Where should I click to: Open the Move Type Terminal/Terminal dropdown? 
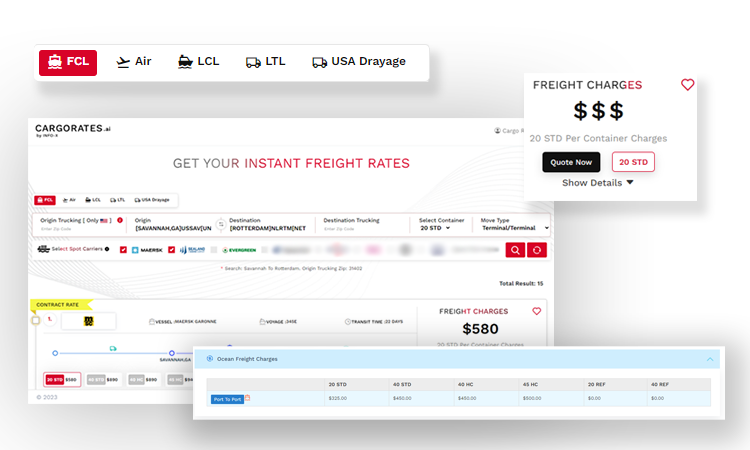[x=515, y=228]
